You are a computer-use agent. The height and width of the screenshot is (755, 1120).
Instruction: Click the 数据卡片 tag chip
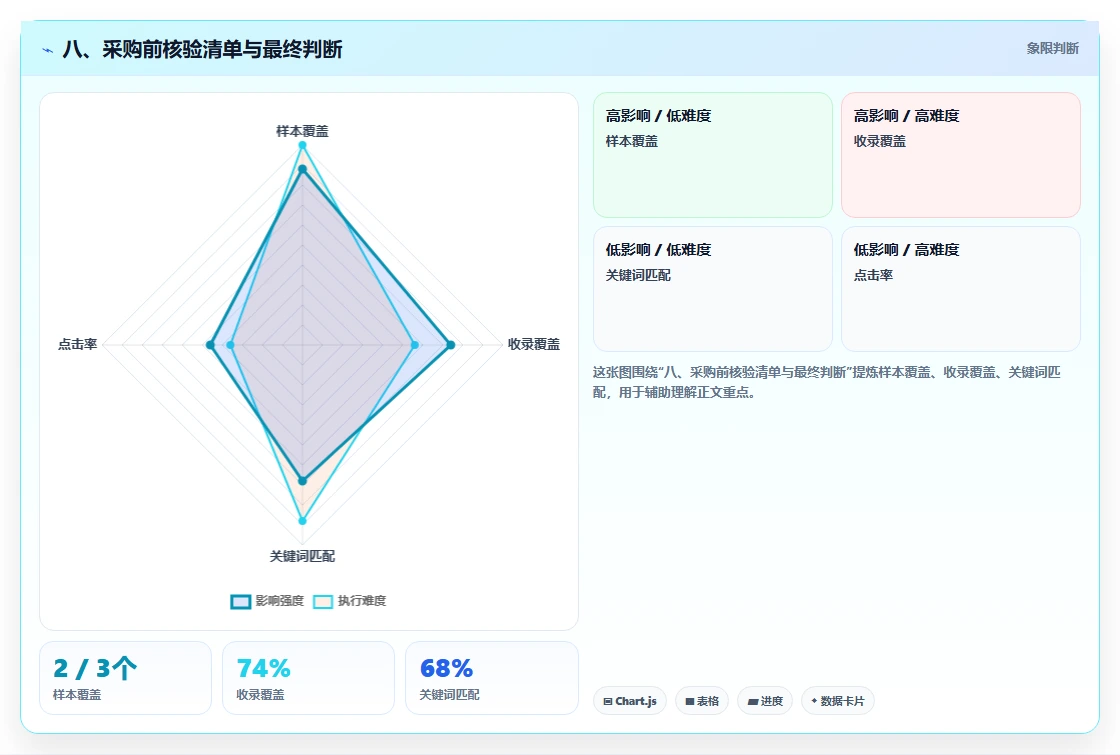pyautogui.click(x=837, y=701)
